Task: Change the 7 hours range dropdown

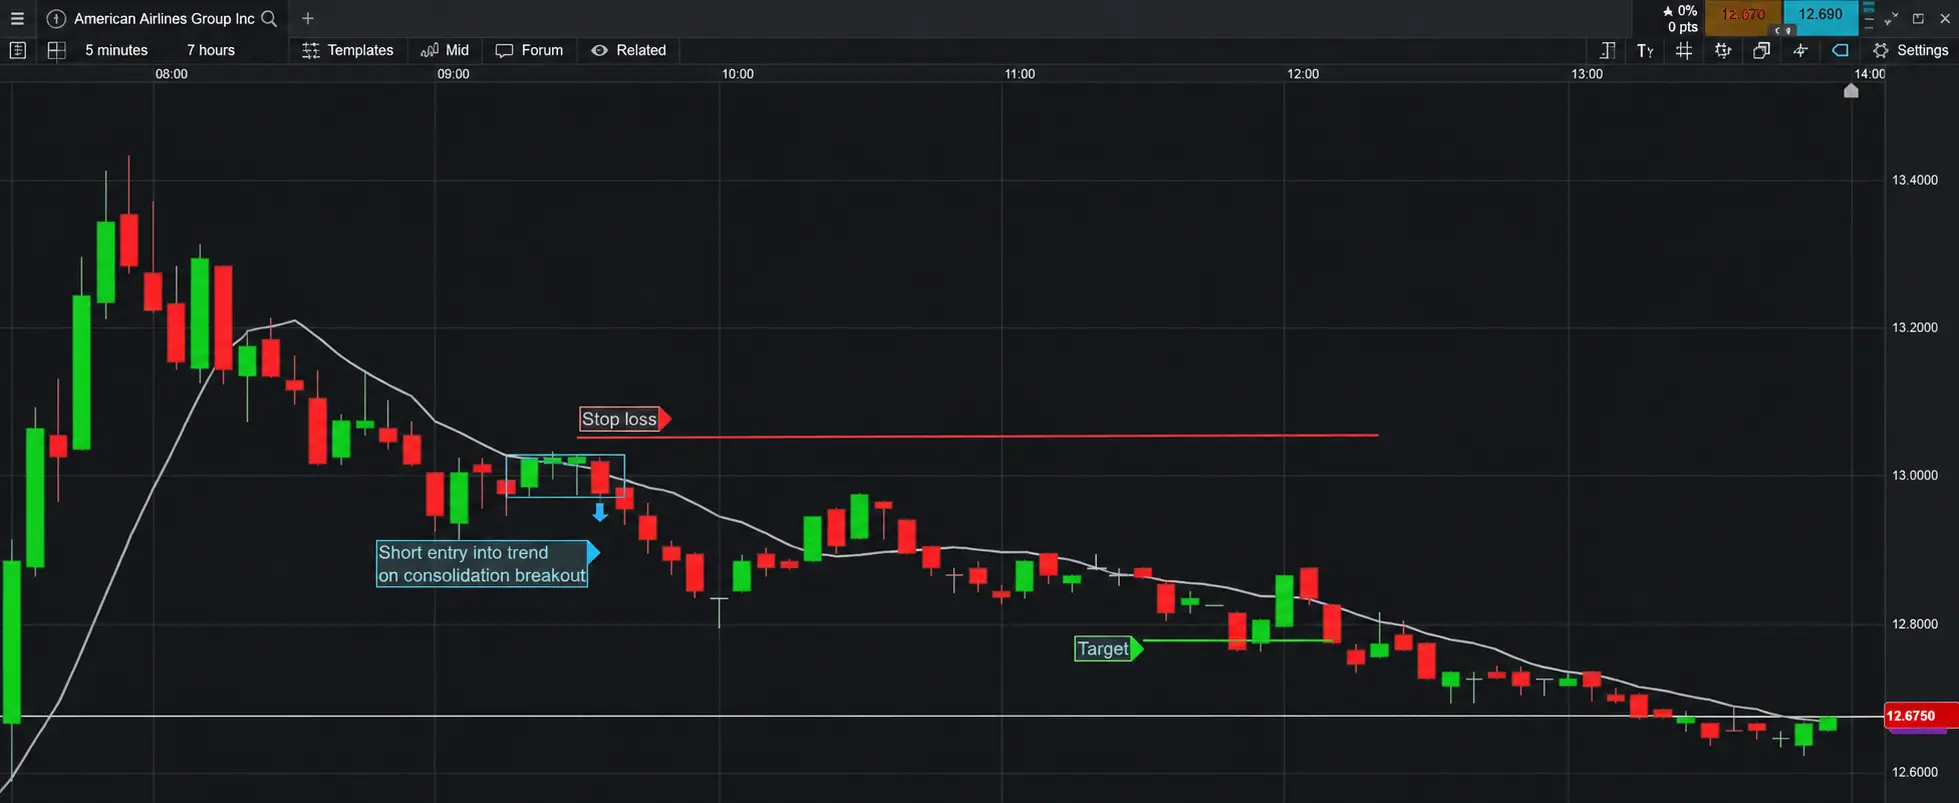Action: [211, 50]
